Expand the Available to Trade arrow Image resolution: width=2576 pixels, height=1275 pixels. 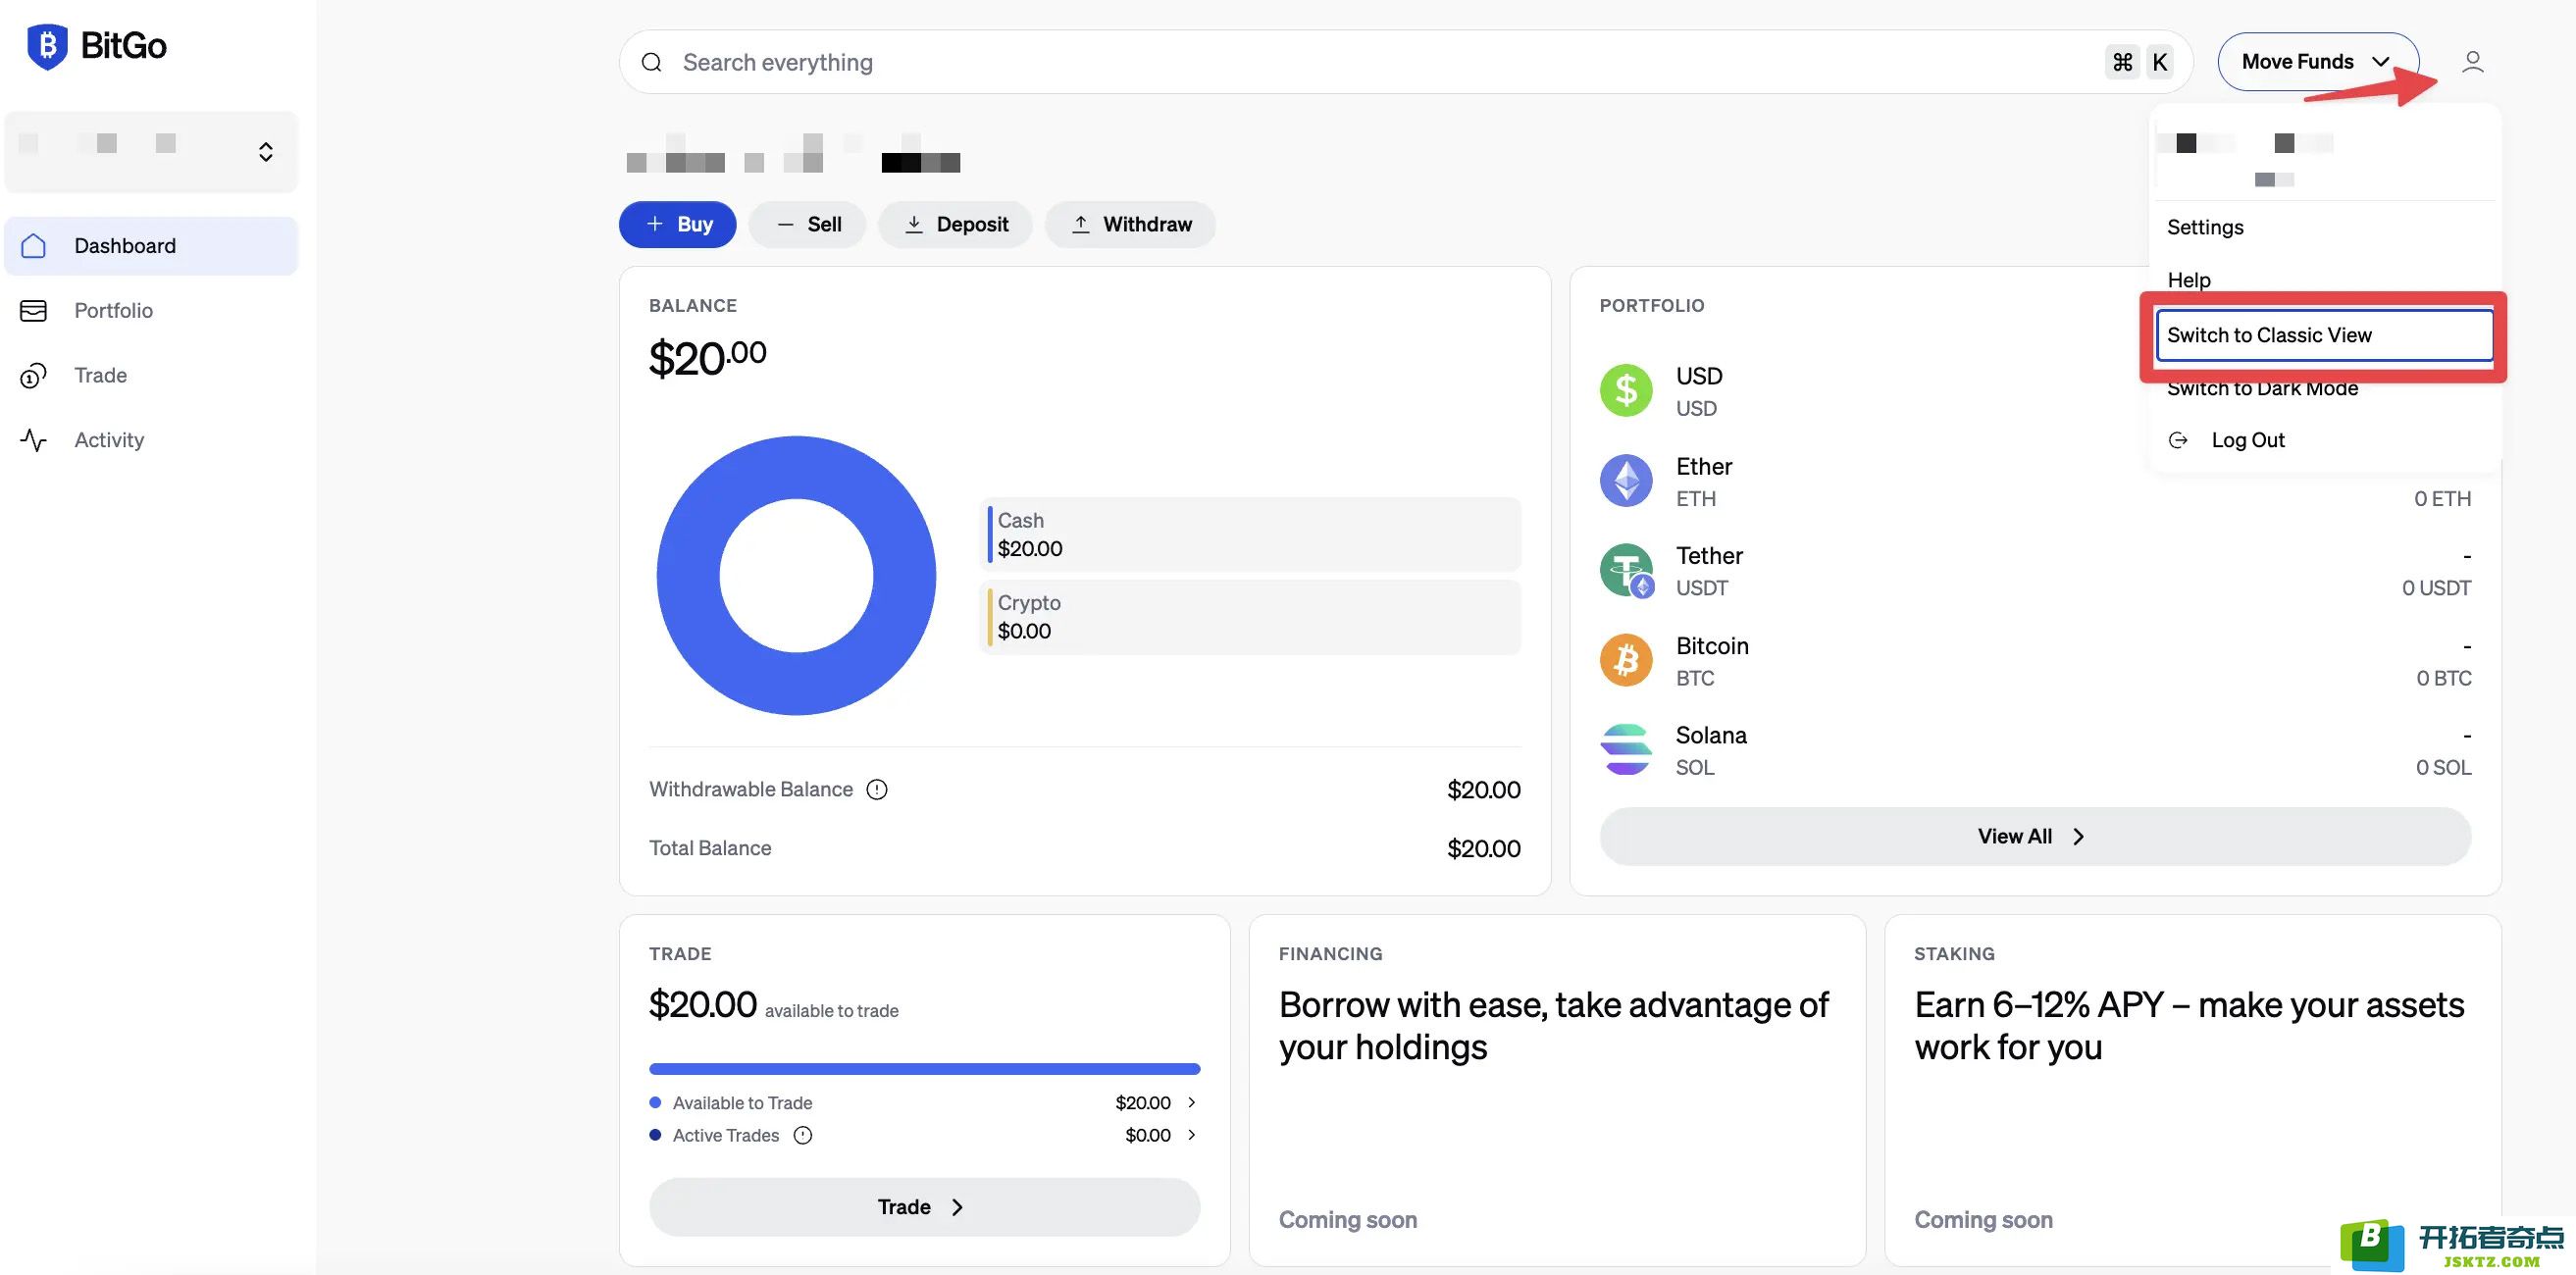point(1192,1102)
